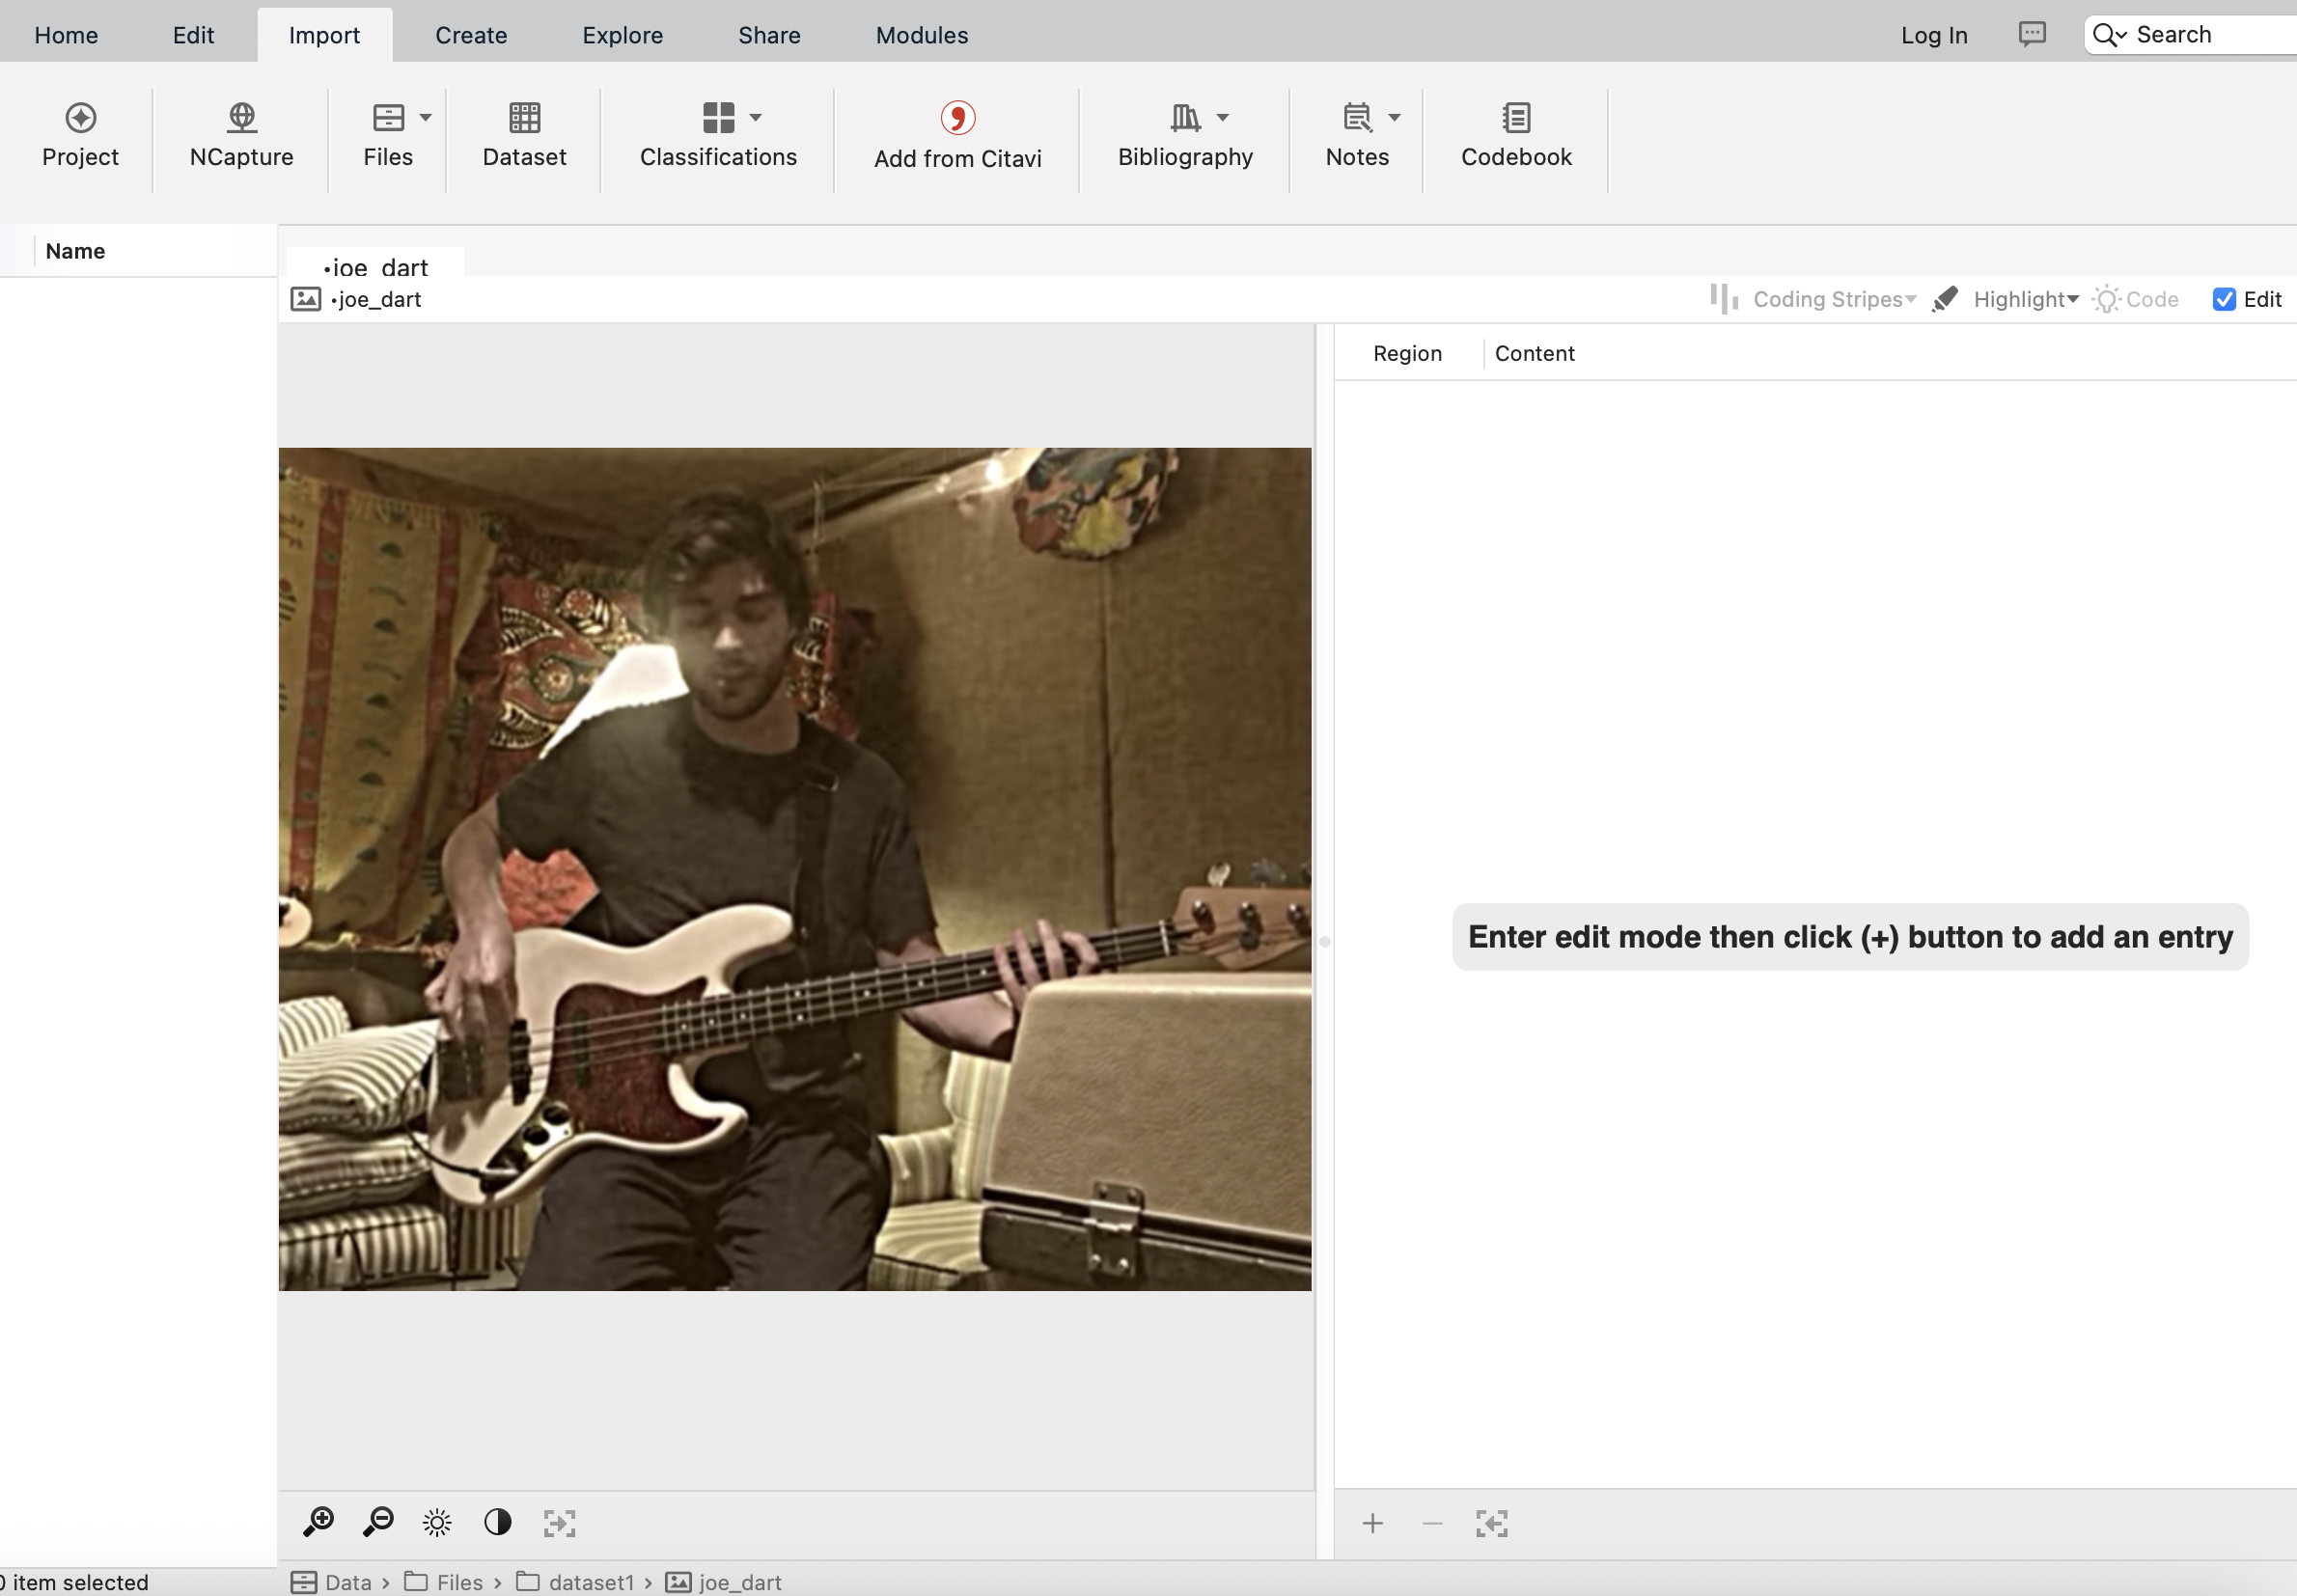Click the Log In button

click(1933, 36)
